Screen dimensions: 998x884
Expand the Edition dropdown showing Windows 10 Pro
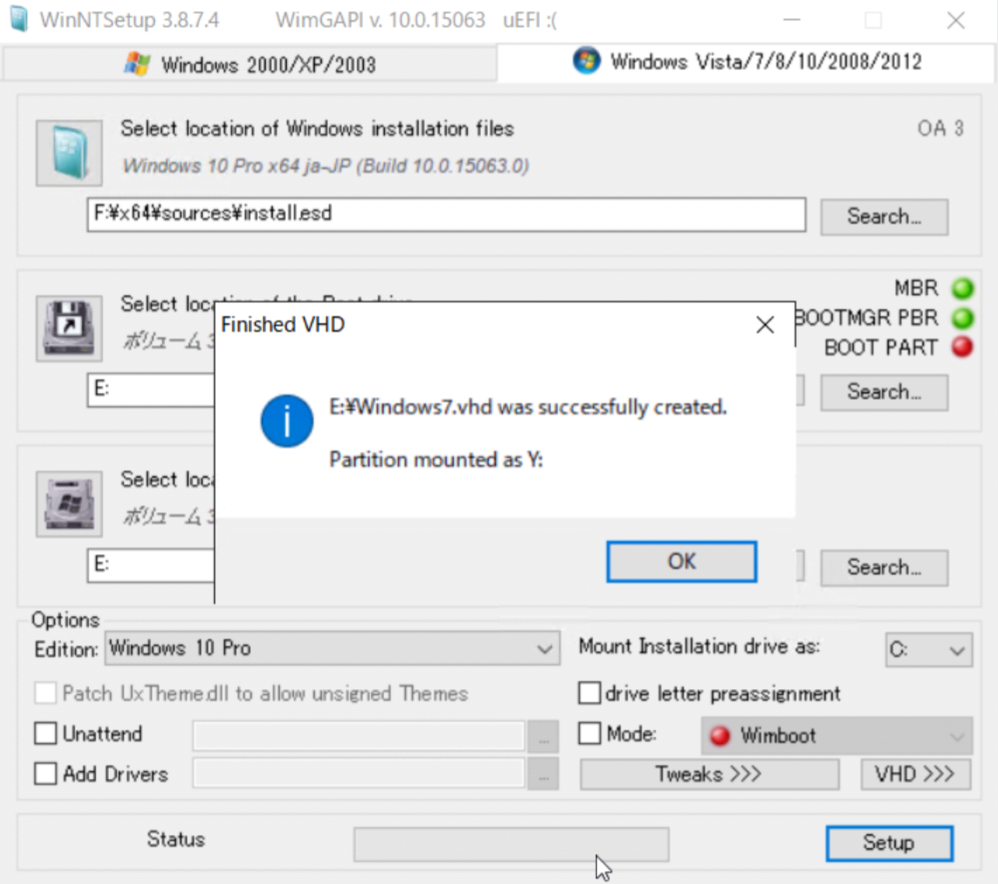(x=332, y=649)
